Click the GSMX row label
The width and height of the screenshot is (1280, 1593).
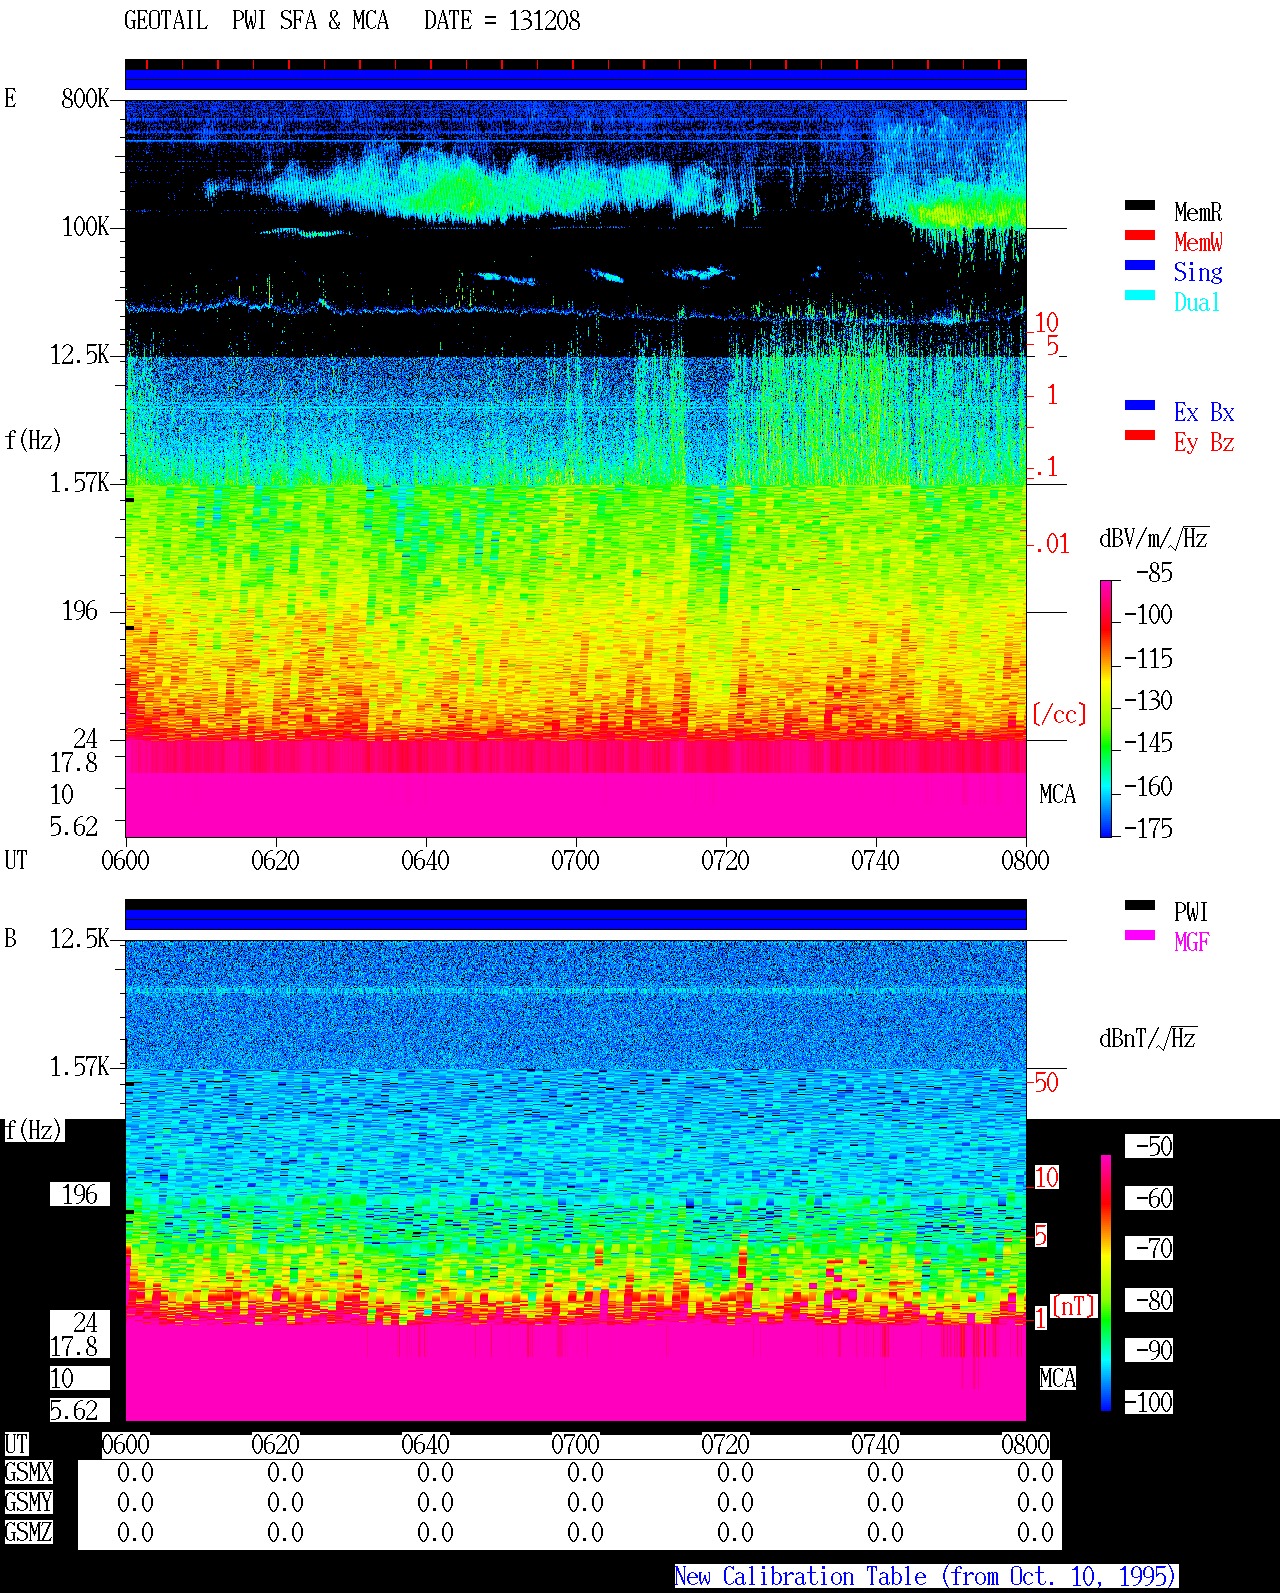(28, 1472)
